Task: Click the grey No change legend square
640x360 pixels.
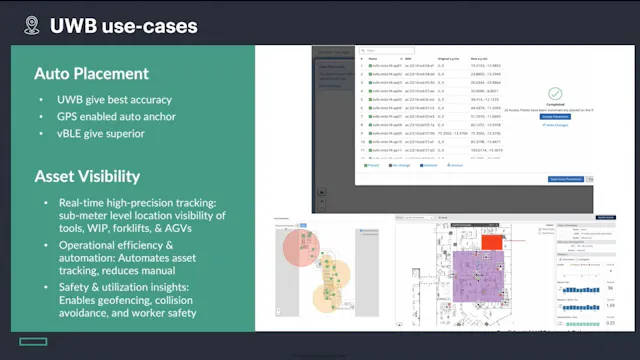Action: click(390, 165)
